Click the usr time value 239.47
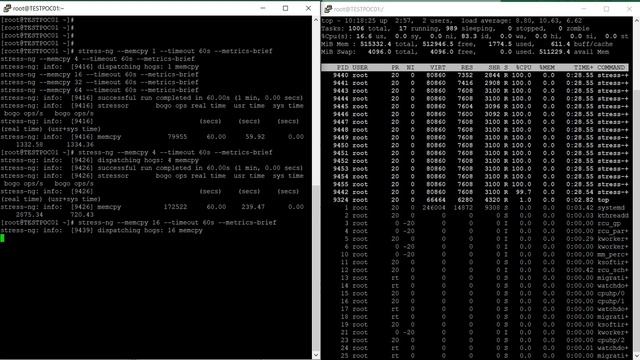640x360 pixels. tap(253, 207)
